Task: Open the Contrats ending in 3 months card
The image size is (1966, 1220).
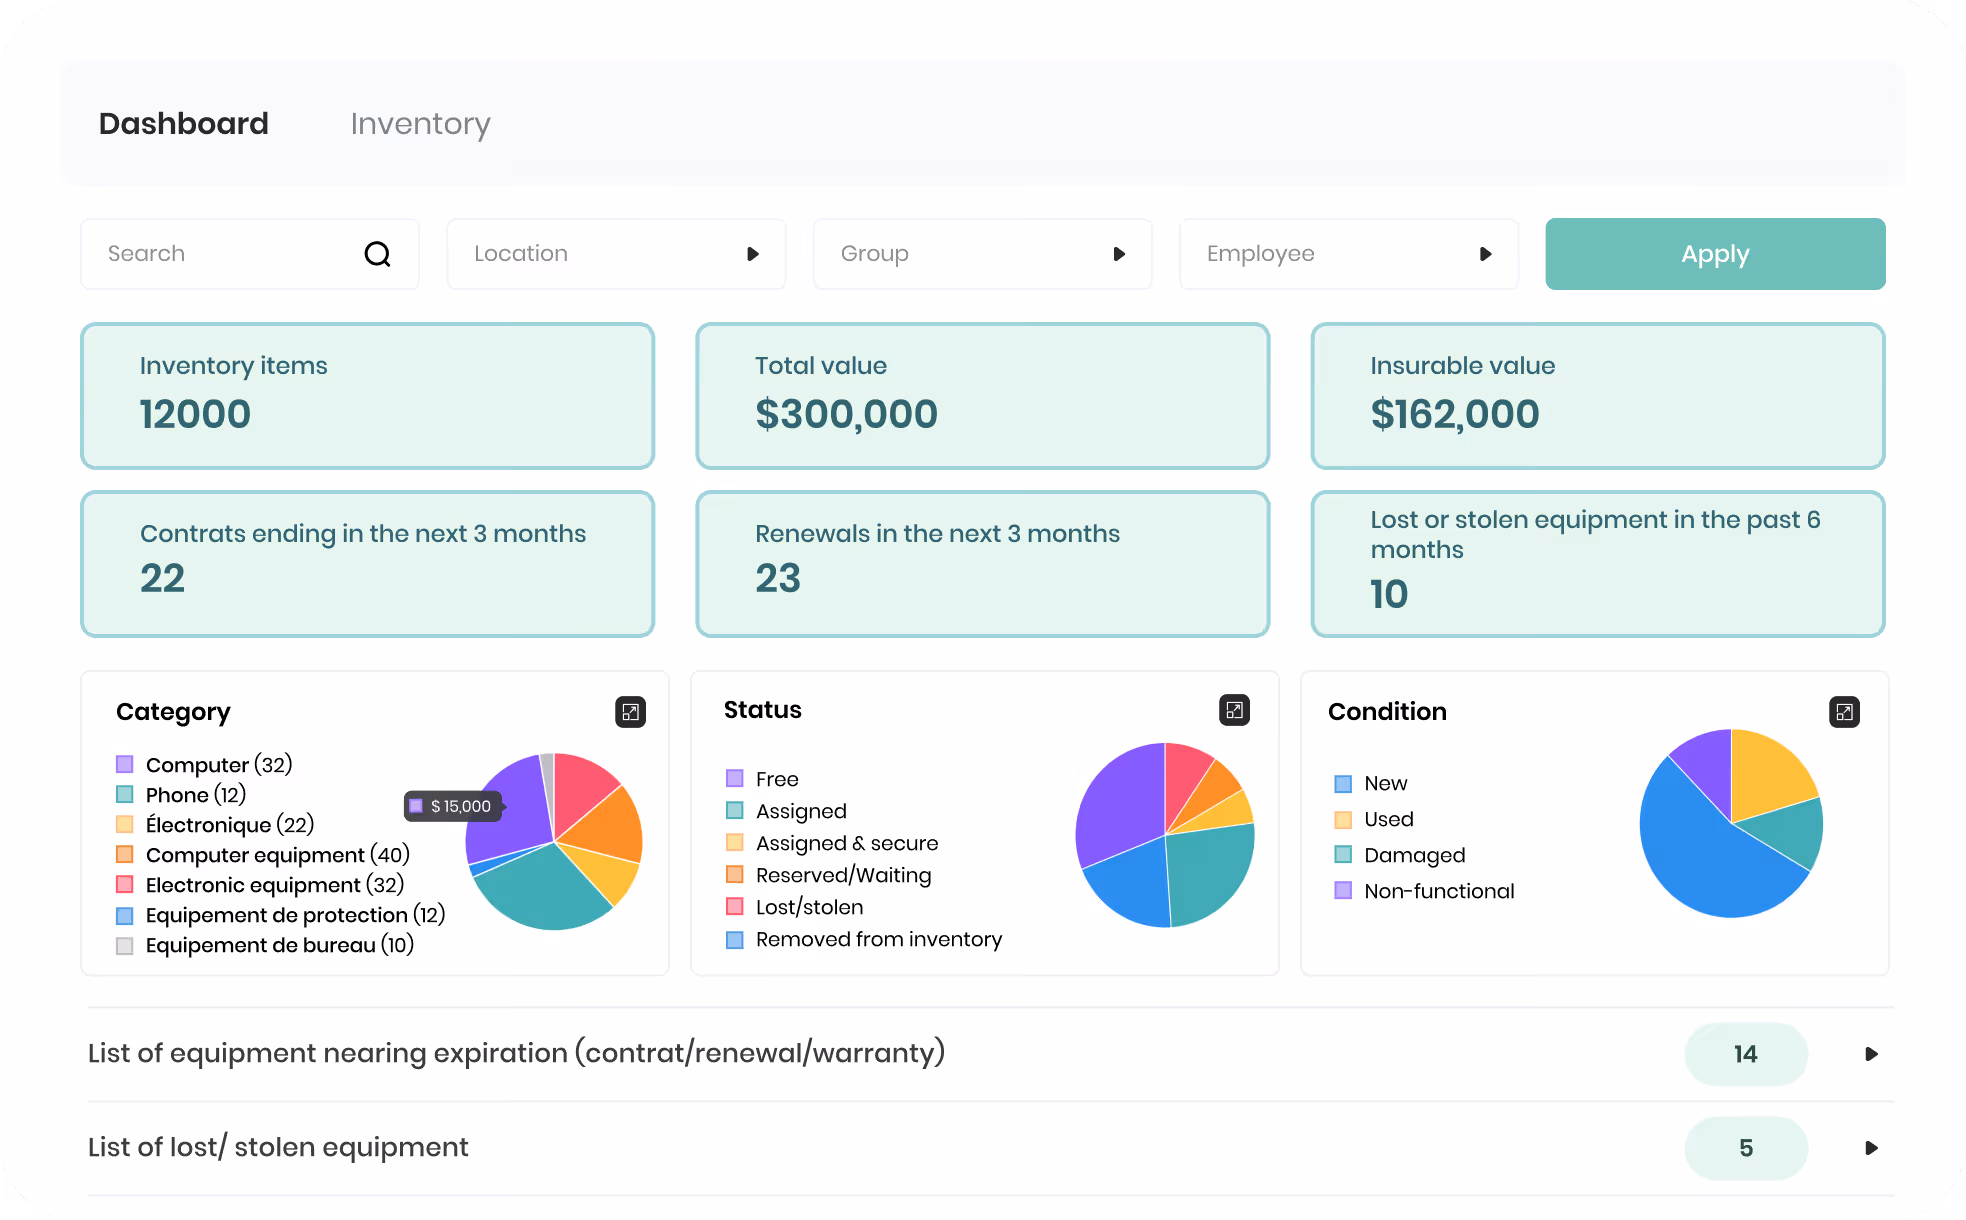Action: pyautogui.click(x=367, y=564)
